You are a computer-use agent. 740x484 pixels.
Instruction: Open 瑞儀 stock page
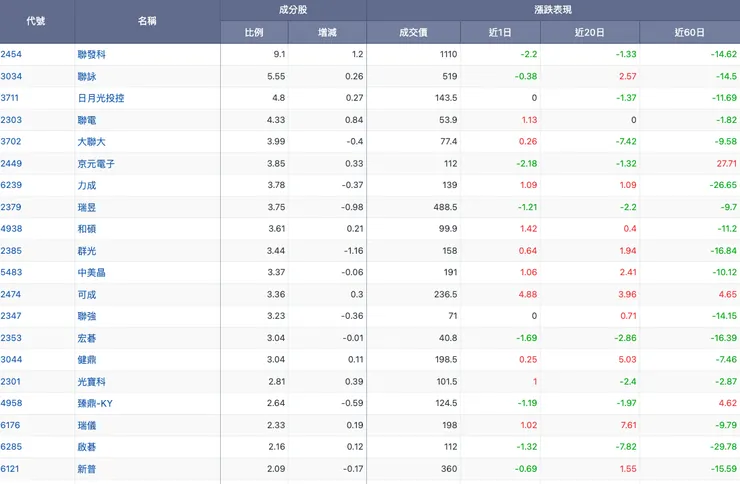tap(87, 426)
